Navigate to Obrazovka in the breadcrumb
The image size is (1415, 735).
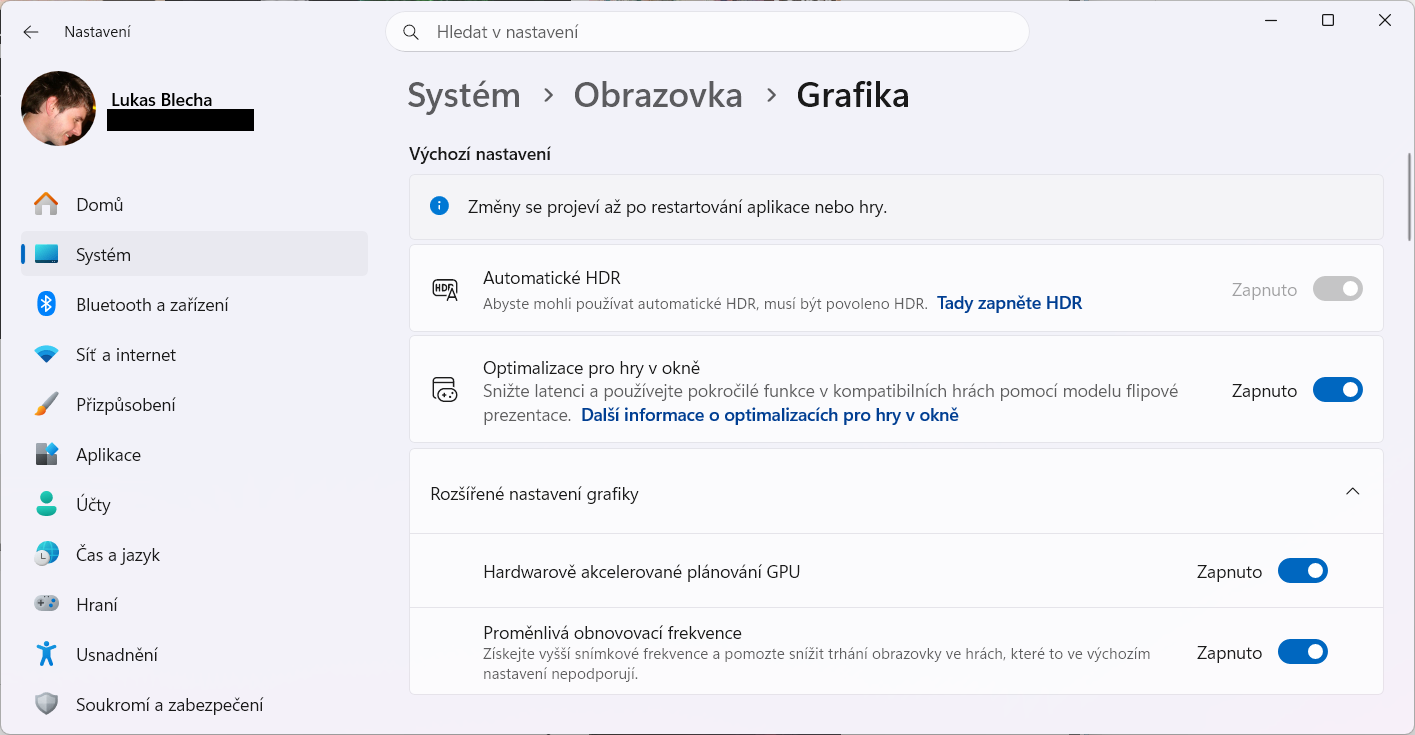click(658, 95)
